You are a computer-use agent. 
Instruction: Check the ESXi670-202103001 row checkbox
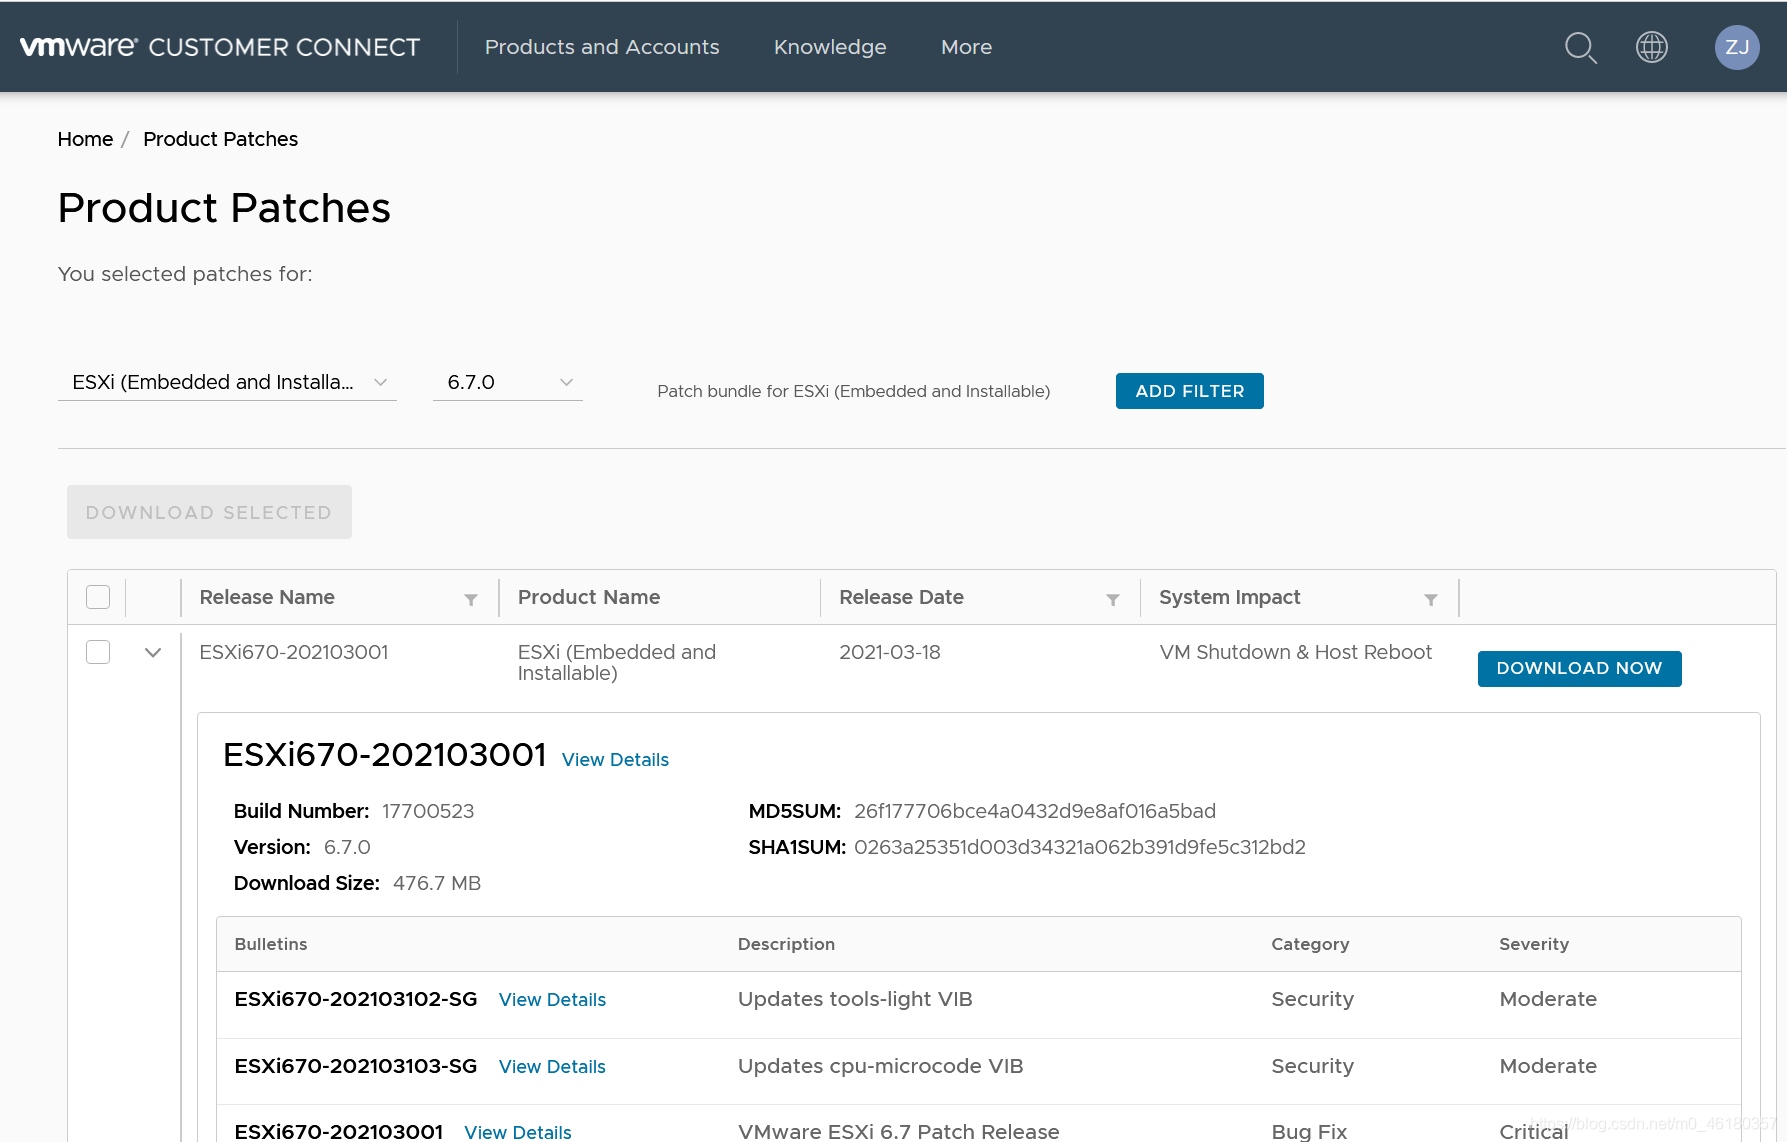click(x=98, y=652)
